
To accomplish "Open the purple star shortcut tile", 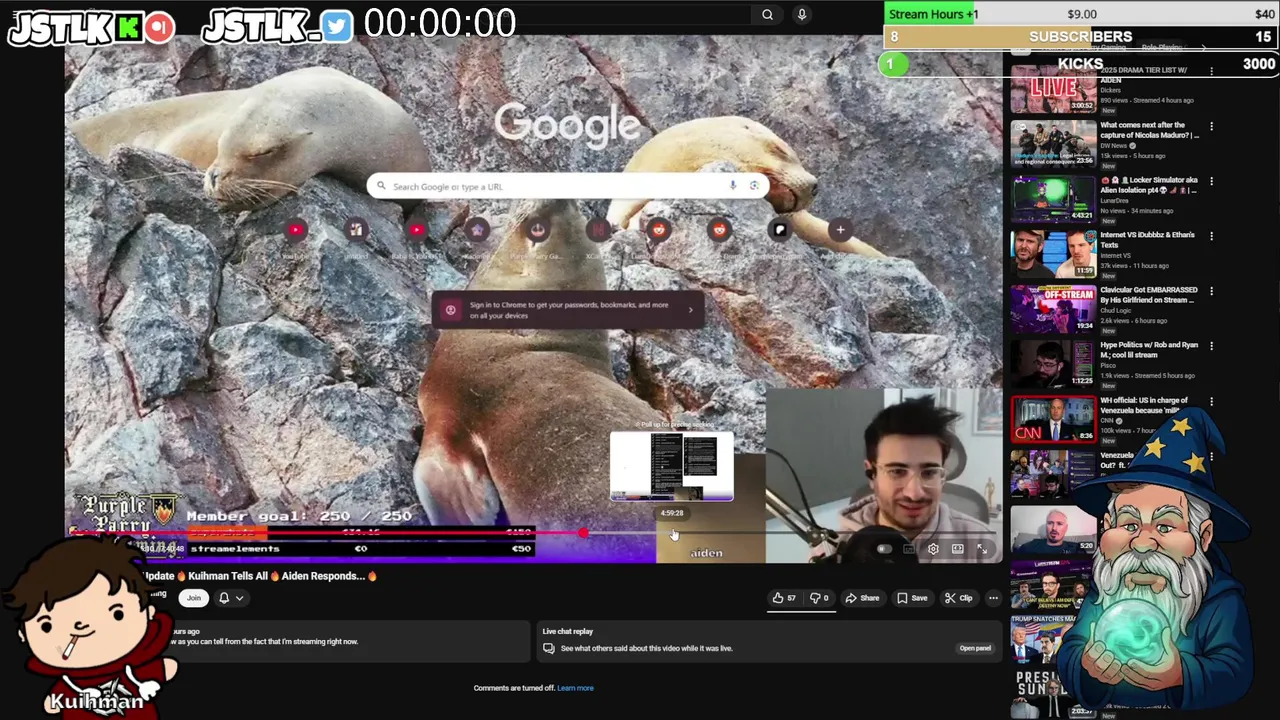I will [x=477, y=230].
